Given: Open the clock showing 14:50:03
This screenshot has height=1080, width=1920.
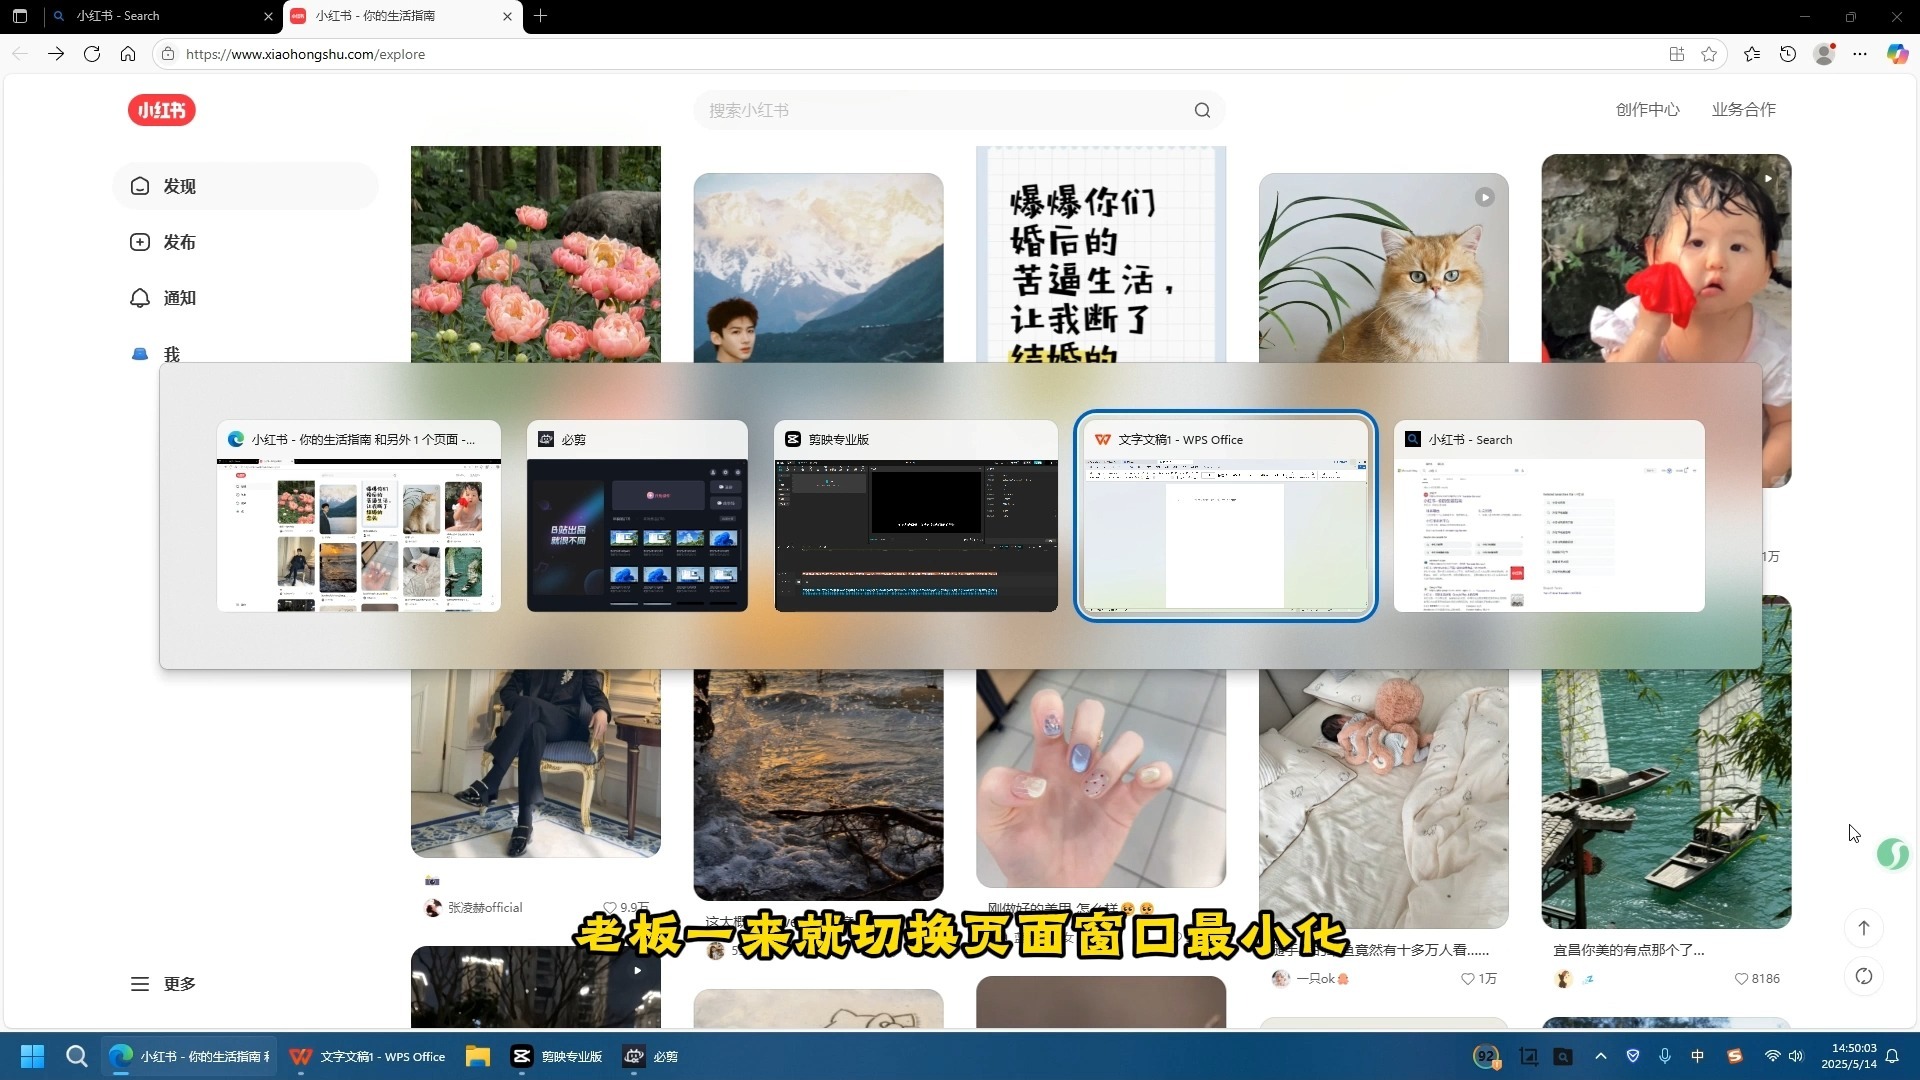Looking at the screenshot, I should [1849, 1056].
